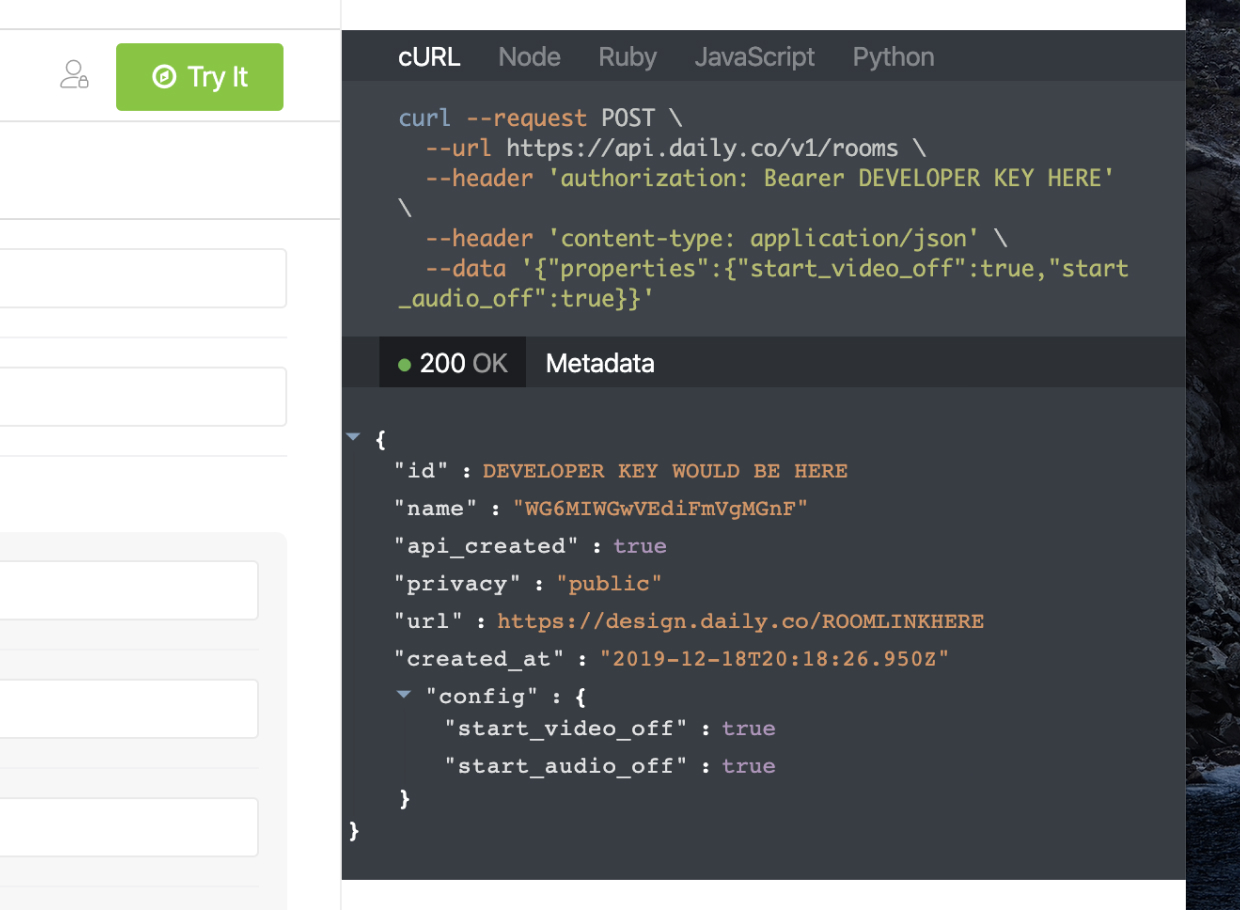The height and width of the screenshot is (910, 1240).
Task: Switch to the cURL code tab
Action: click(429, 57)
